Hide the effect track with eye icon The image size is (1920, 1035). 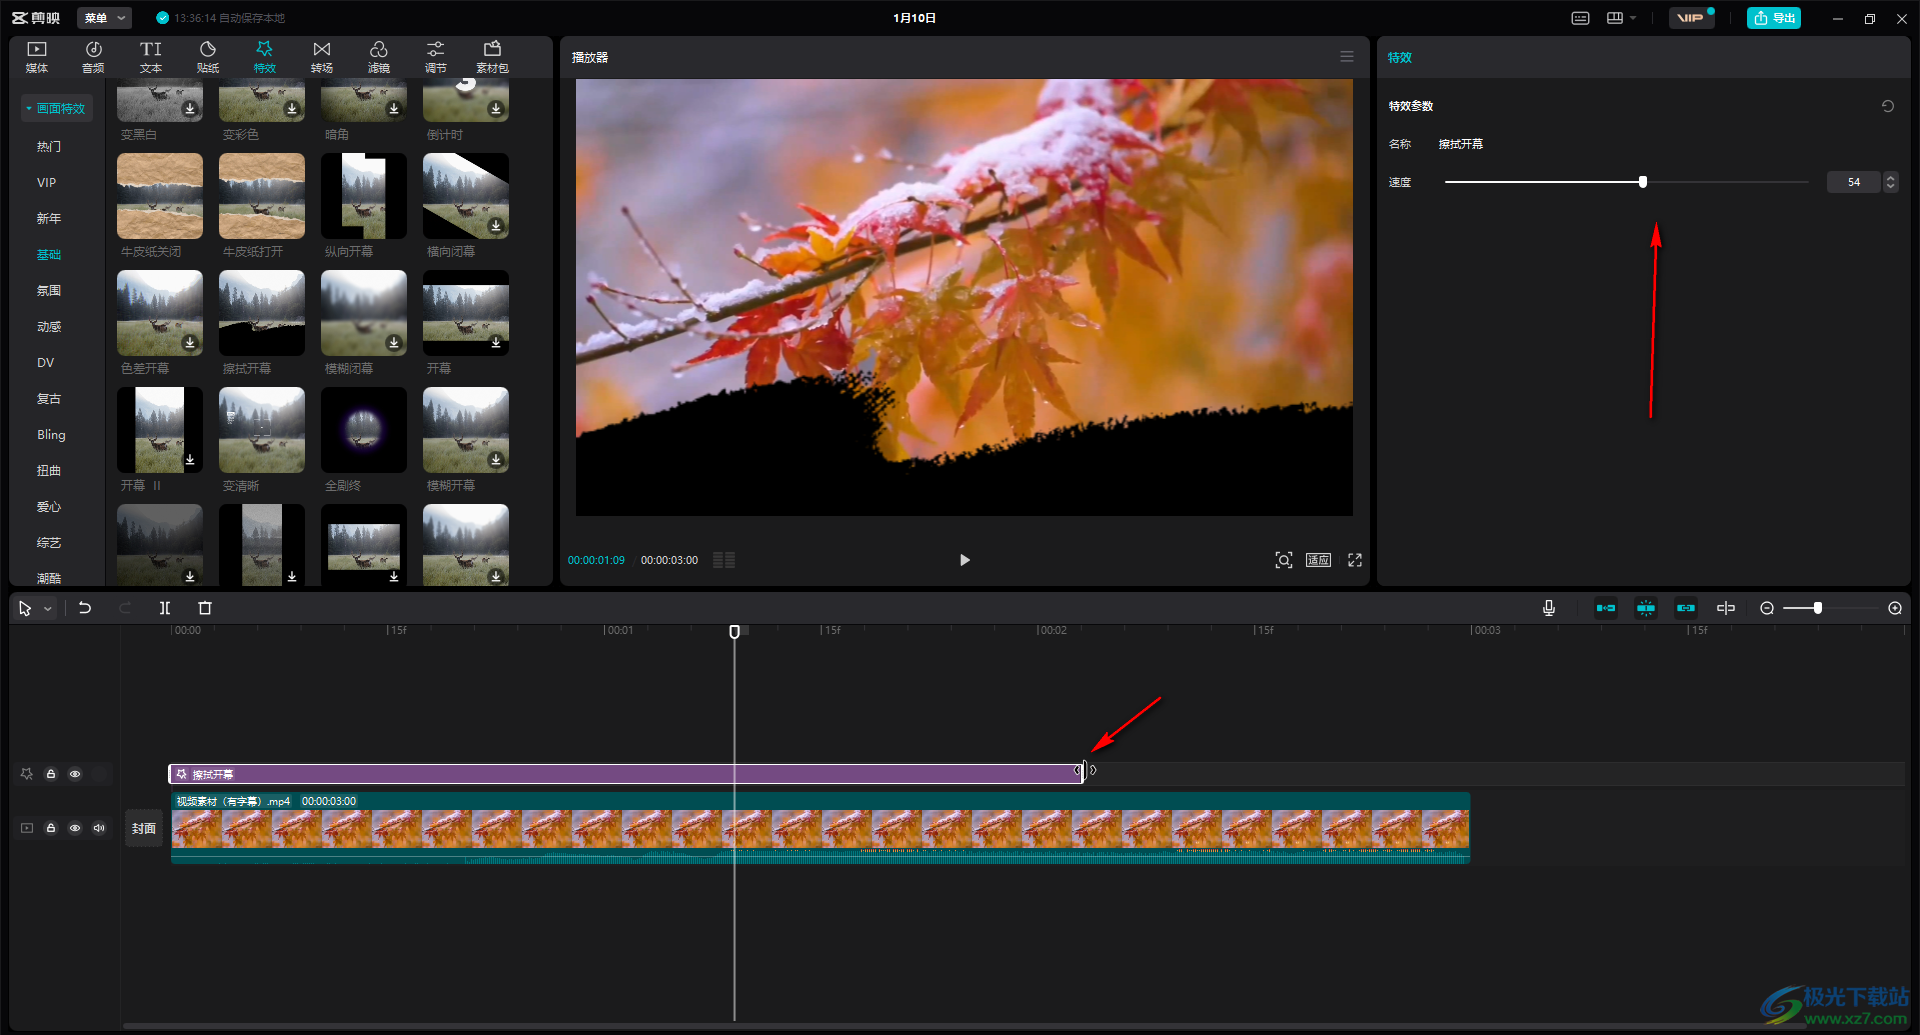pyautogui.click(x=75, y=774)
